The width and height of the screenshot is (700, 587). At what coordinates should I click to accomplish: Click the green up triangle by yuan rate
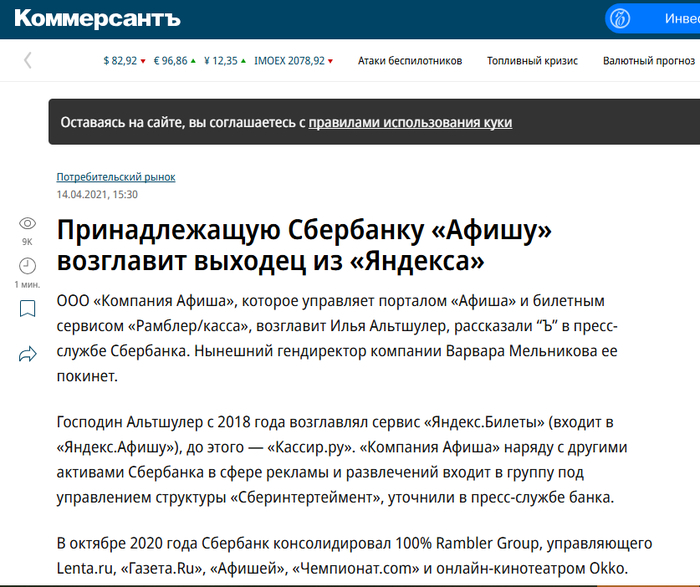(243, 61)
